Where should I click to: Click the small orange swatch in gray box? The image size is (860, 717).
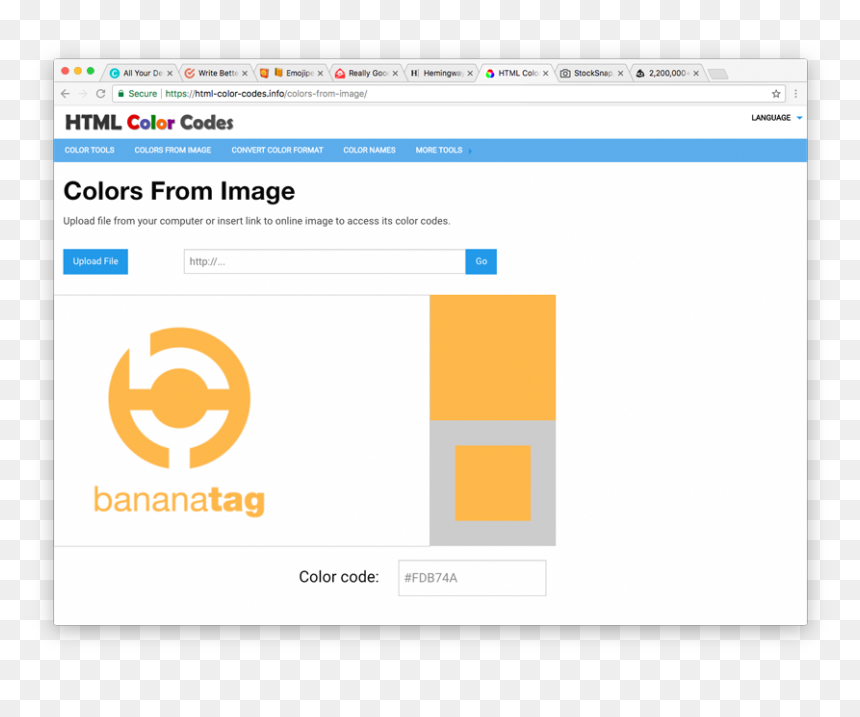493,483
